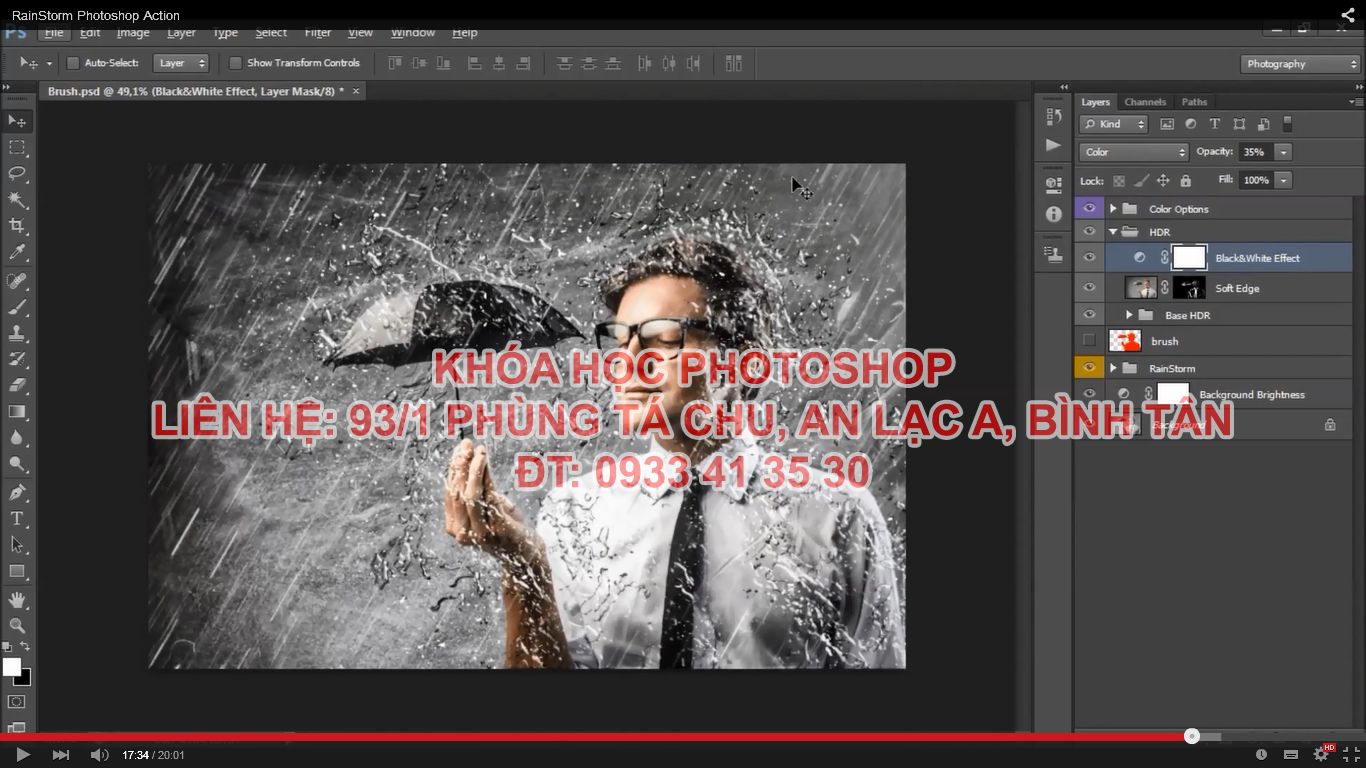Click the foreground color swatch
Image resolution: width=1366 pixels, height=768 pixels.
pyautogui.click(x=12, y=667)
